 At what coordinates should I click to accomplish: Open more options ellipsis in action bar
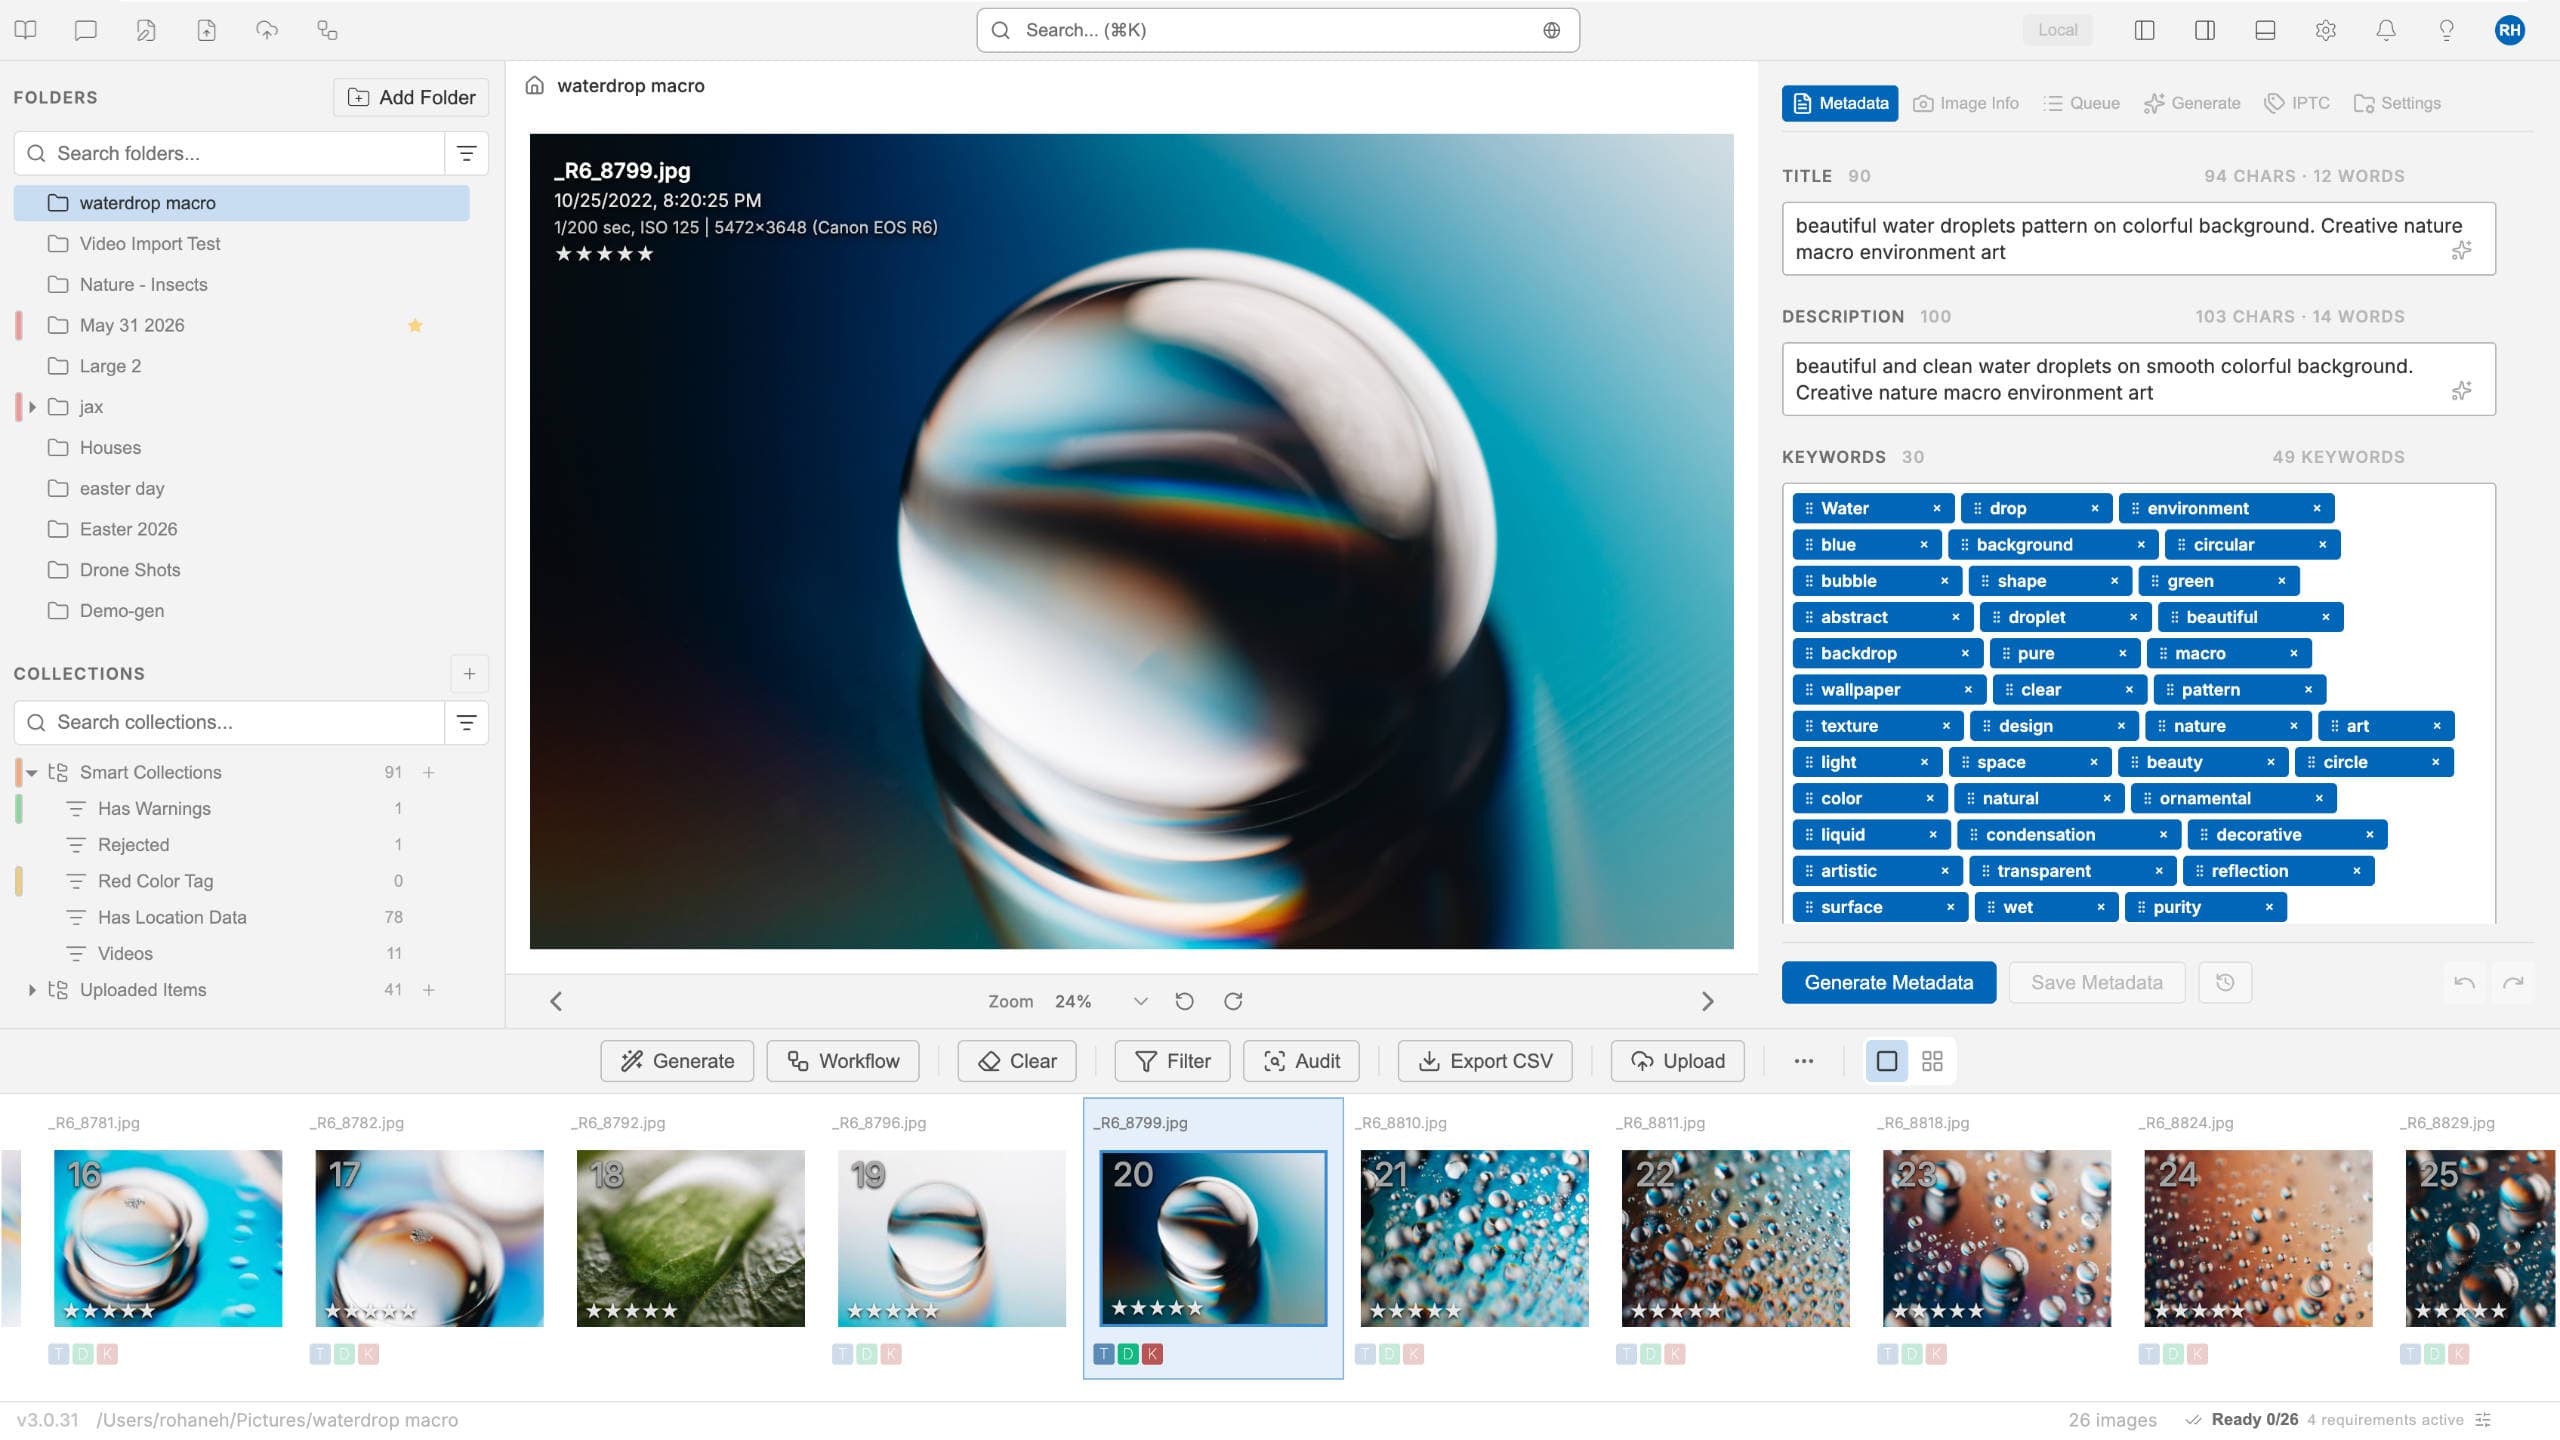(x=1803, y=1061)
